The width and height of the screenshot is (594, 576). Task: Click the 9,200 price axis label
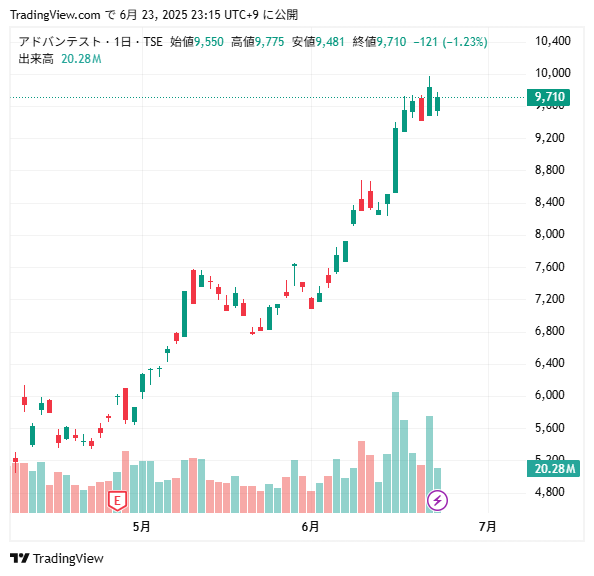coord(549,137)
